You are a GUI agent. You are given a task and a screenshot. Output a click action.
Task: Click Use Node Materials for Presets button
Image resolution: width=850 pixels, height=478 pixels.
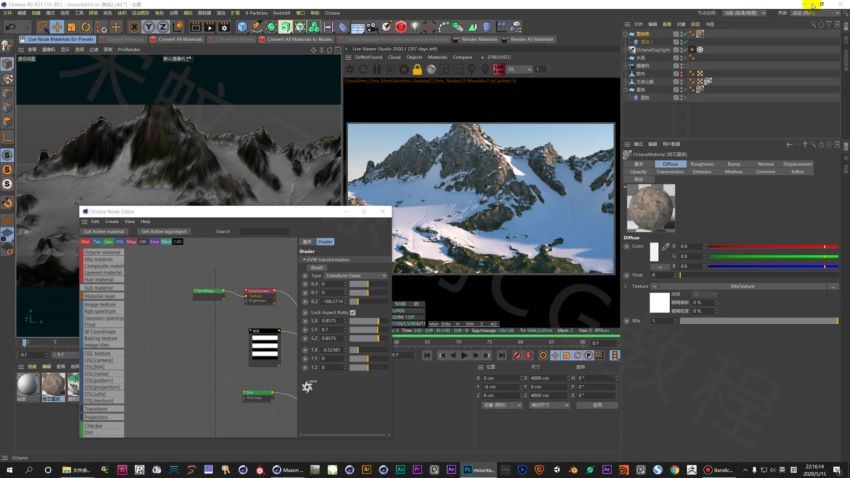57,40
